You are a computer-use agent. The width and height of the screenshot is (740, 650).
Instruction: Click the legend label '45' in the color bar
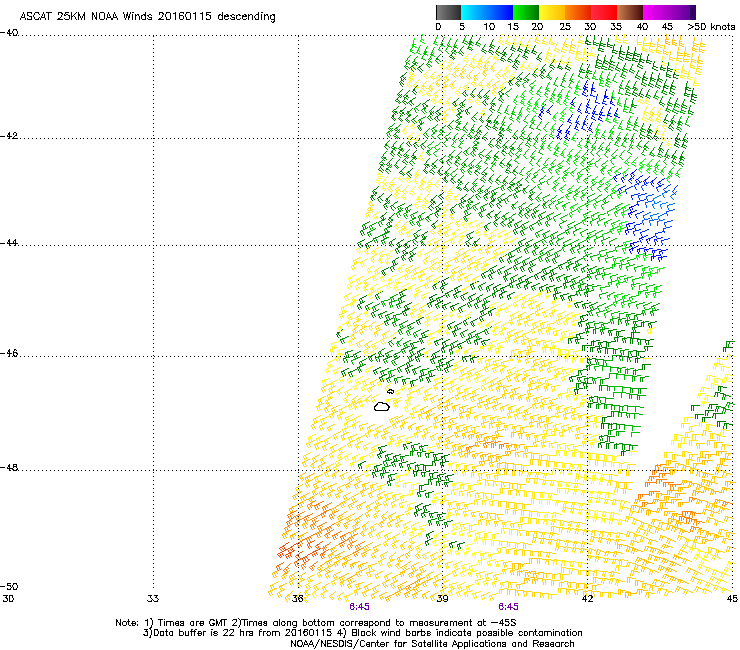(x=667, y=27)
